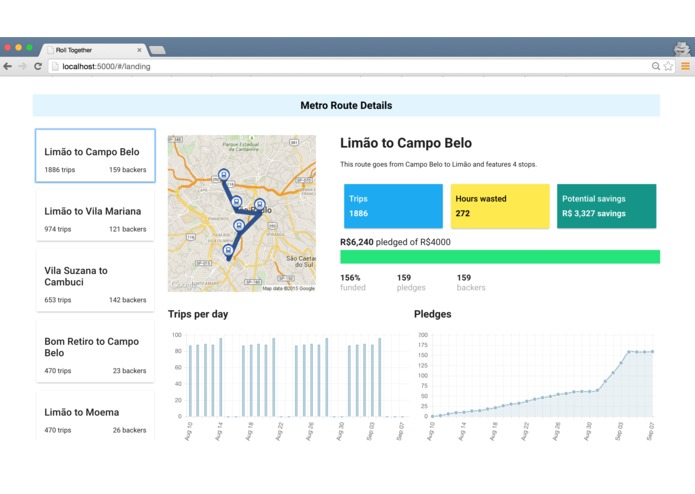This screenshot has height=494, width=695.
Task: Open the Chrome hamburger menu
Action: point(685,66)
